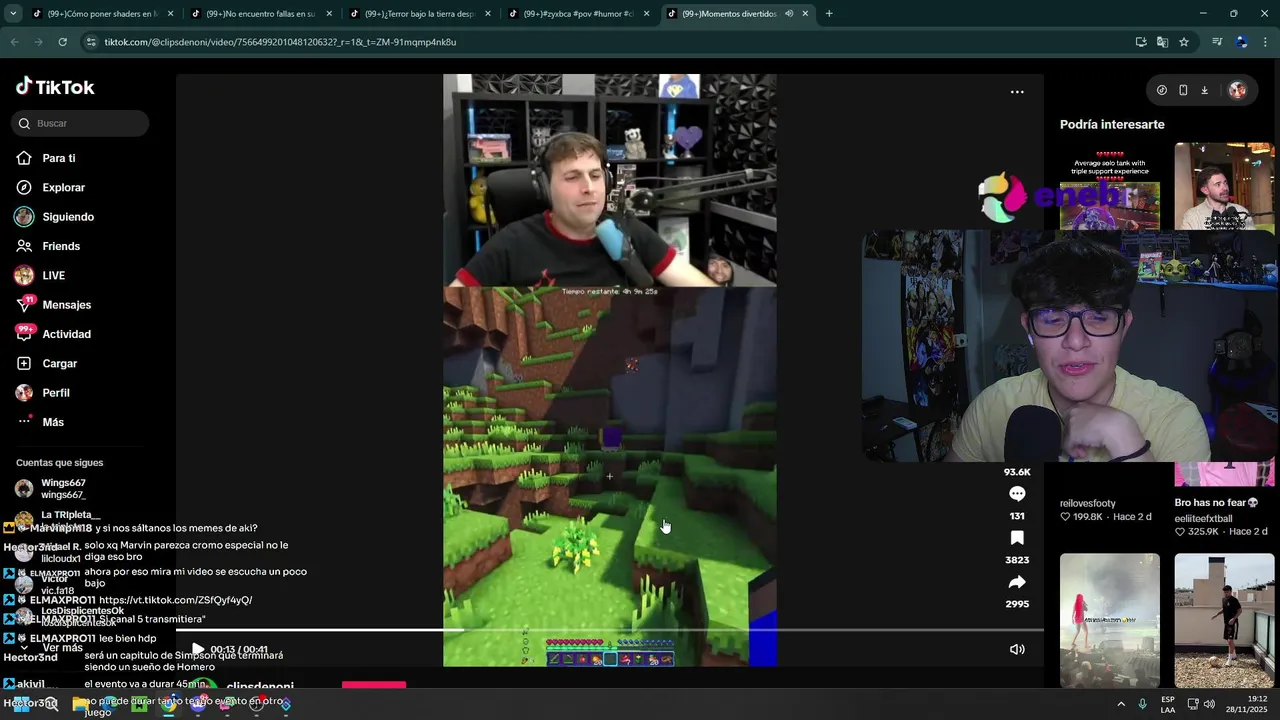Open File Explorer from the taskbar
The width and height of the screenshot is (1280, 720).
pyautogui.click(x=80, y=704)
